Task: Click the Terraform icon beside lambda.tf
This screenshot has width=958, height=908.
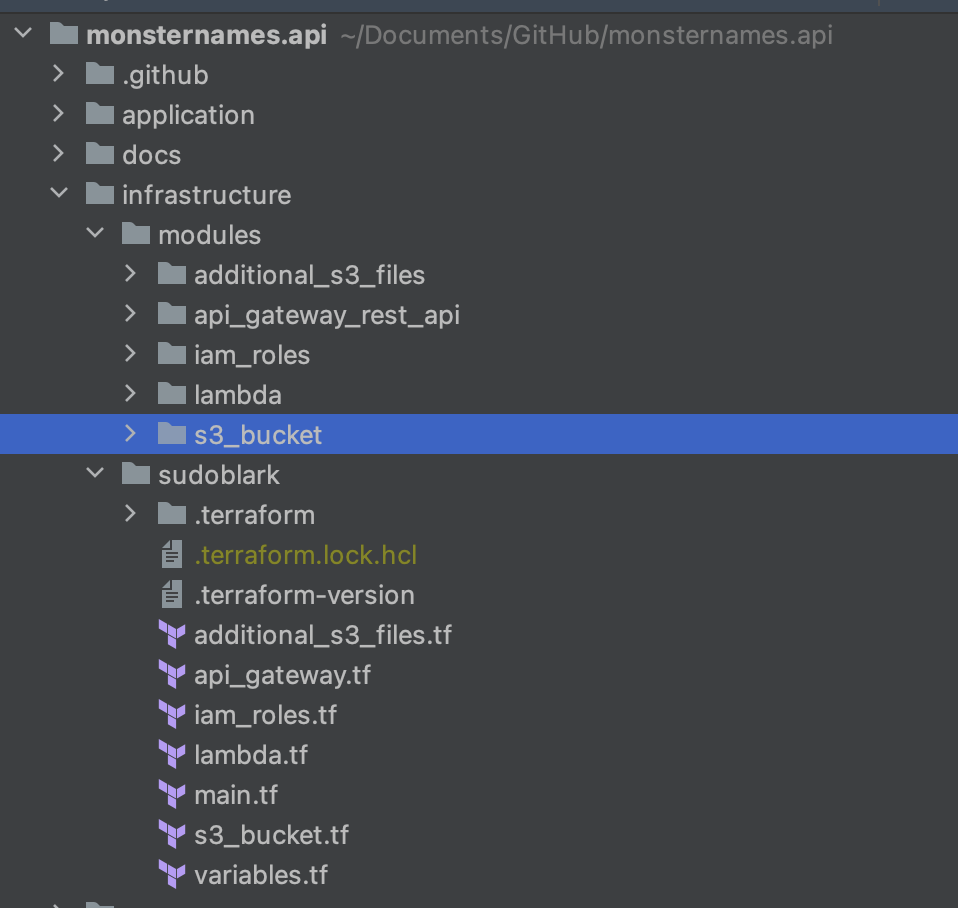Action: [x=172, y=754]
